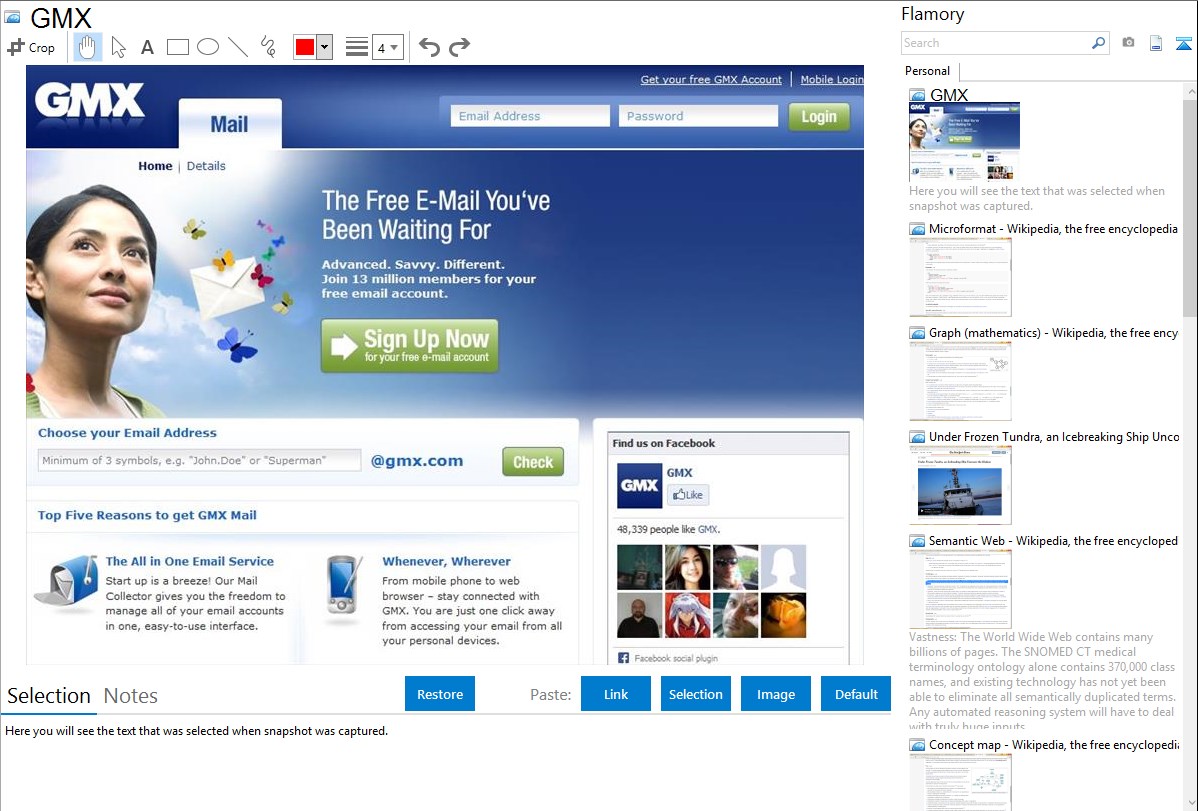This screenshot has width=1198, height=811.
Task: Switch to the Notes tab
Action: [x=131, y=696]
